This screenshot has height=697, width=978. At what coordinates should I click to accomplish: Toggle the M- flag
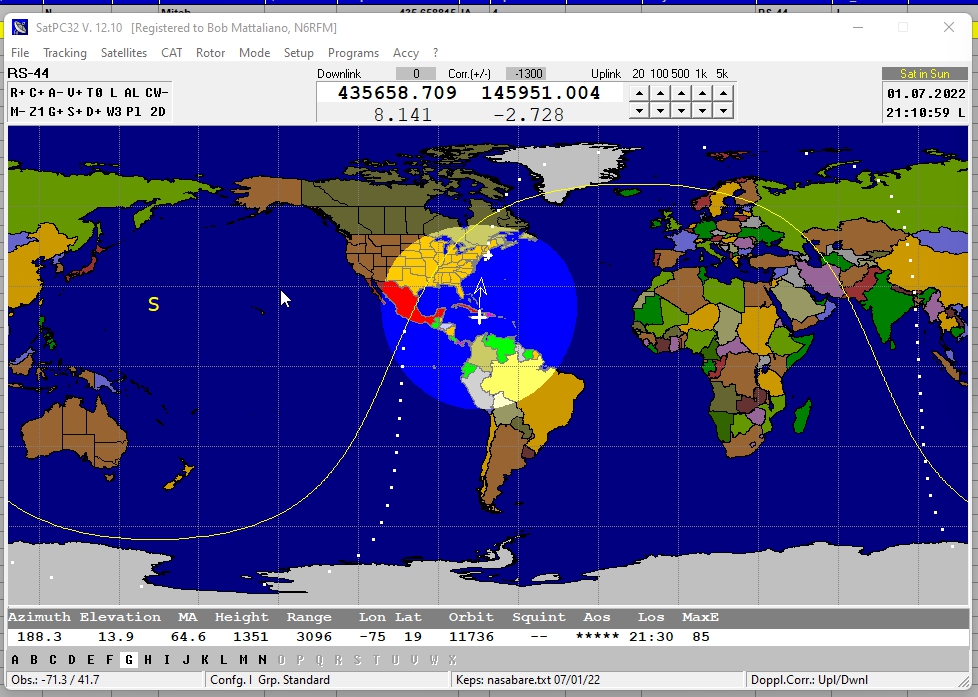(17, 112)
